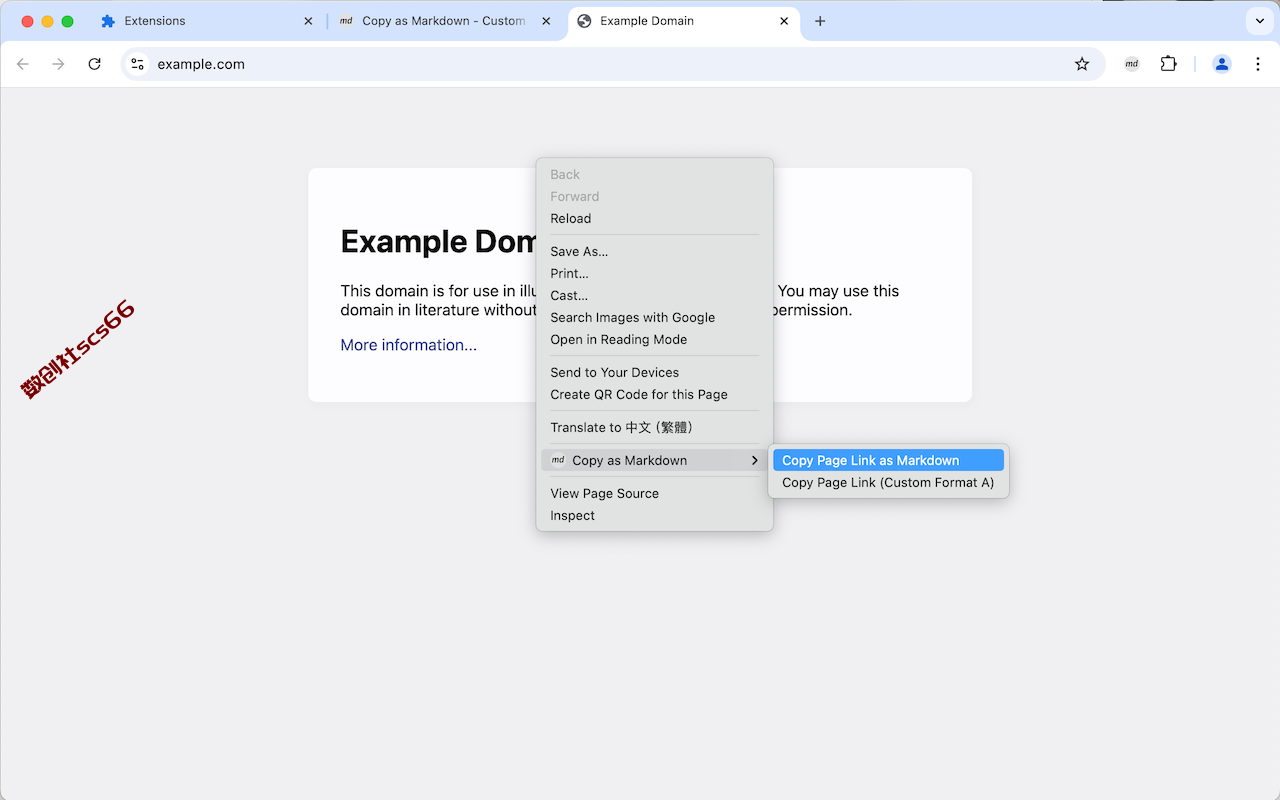Image resolution: width=1280 pixels, height=800 pixels.
Task: Select Send to Your Devices
Action: (x=655, y=373)
